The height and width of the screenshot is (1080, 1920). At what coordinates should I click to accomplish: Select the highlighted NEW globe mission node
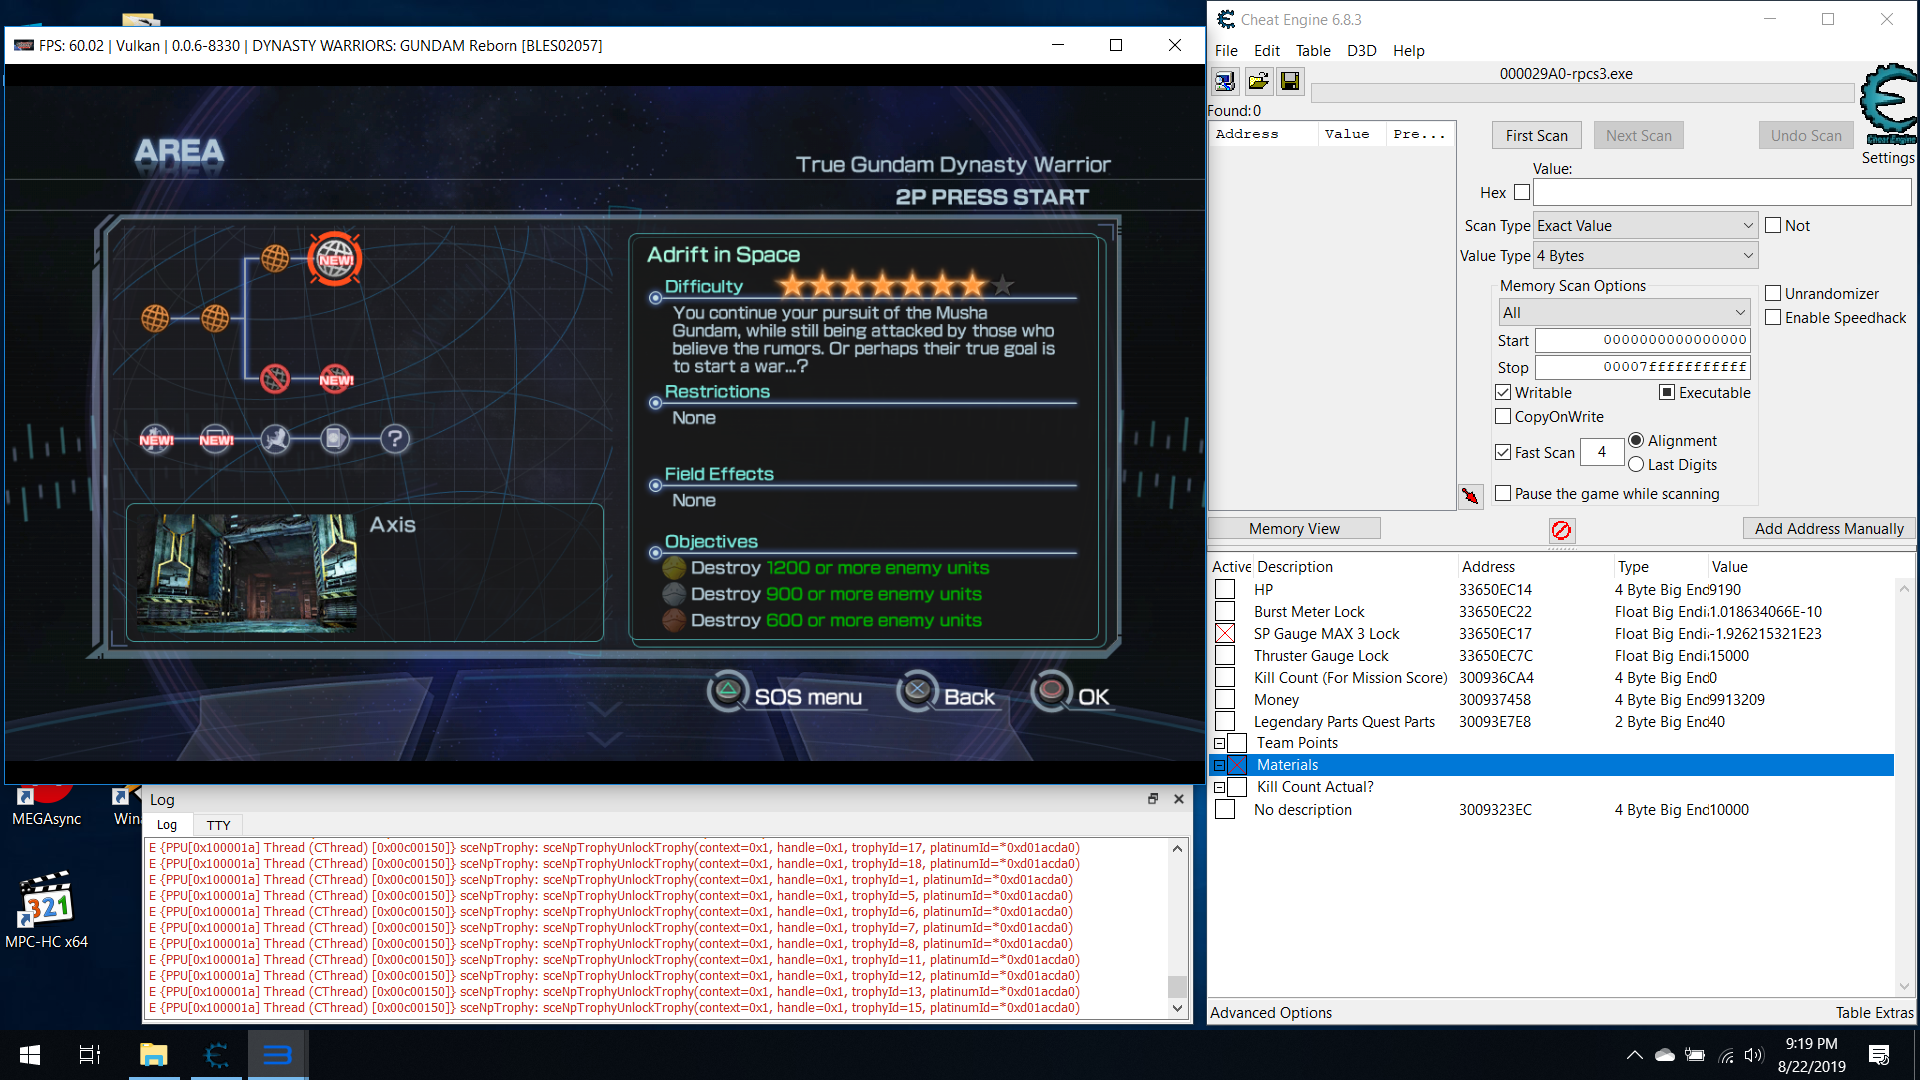click(335, 259)
